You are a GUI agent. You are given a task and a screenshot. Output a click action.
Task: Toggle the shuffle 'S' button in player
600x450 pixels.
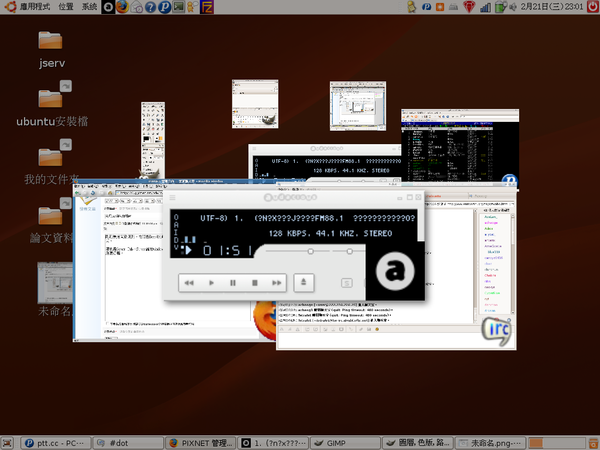click(x=346, y=283)
